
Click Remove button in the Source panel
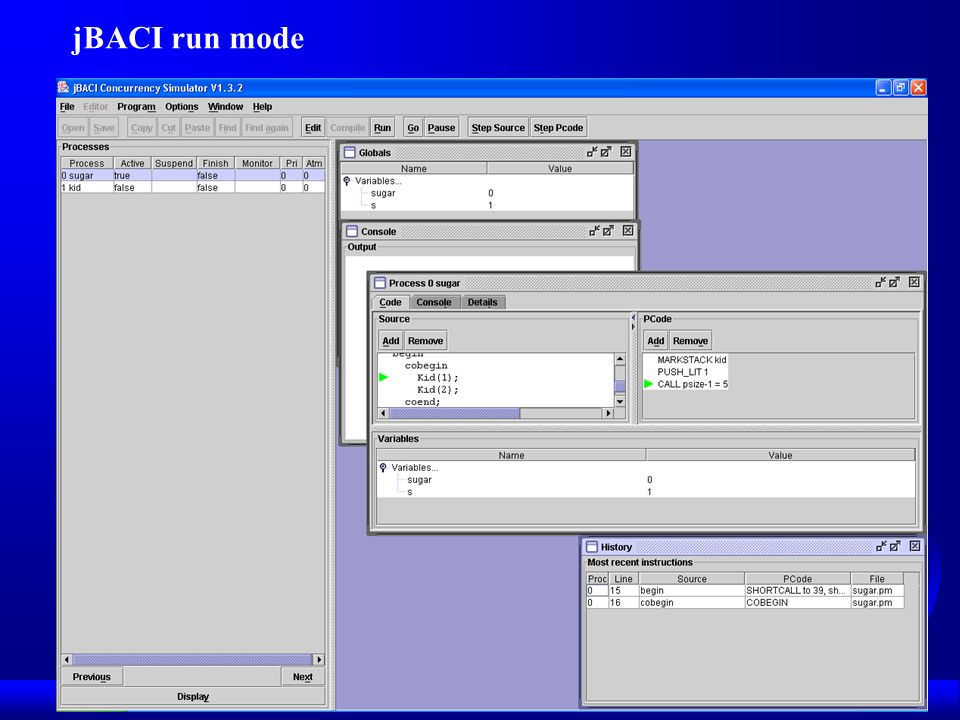click(426, 340)
